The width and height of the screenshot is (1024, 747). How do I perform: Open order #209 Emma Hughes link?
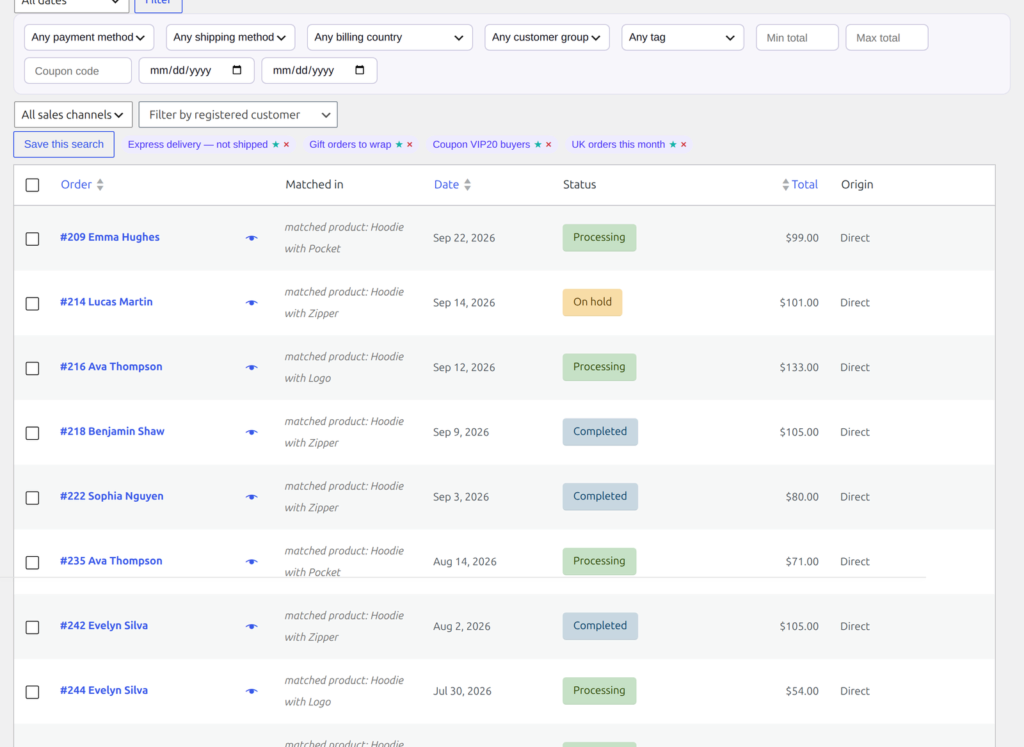[110, 237]
